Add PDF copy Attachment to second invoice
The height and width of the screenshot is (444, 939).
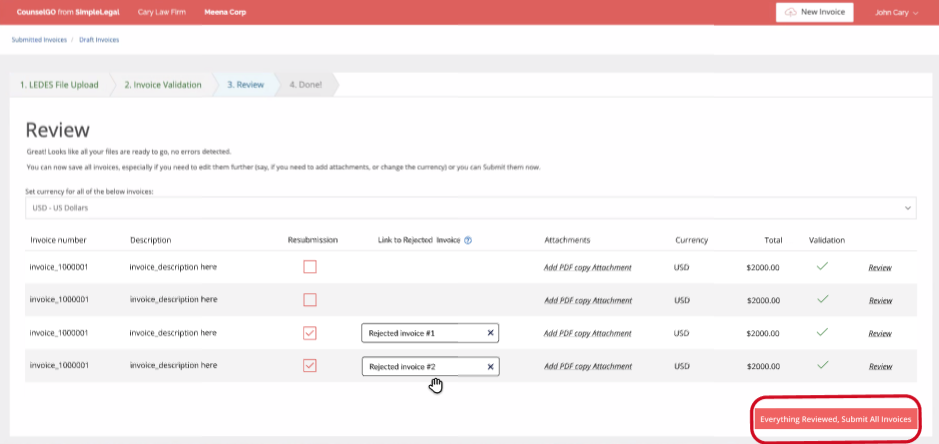[588, 300]
